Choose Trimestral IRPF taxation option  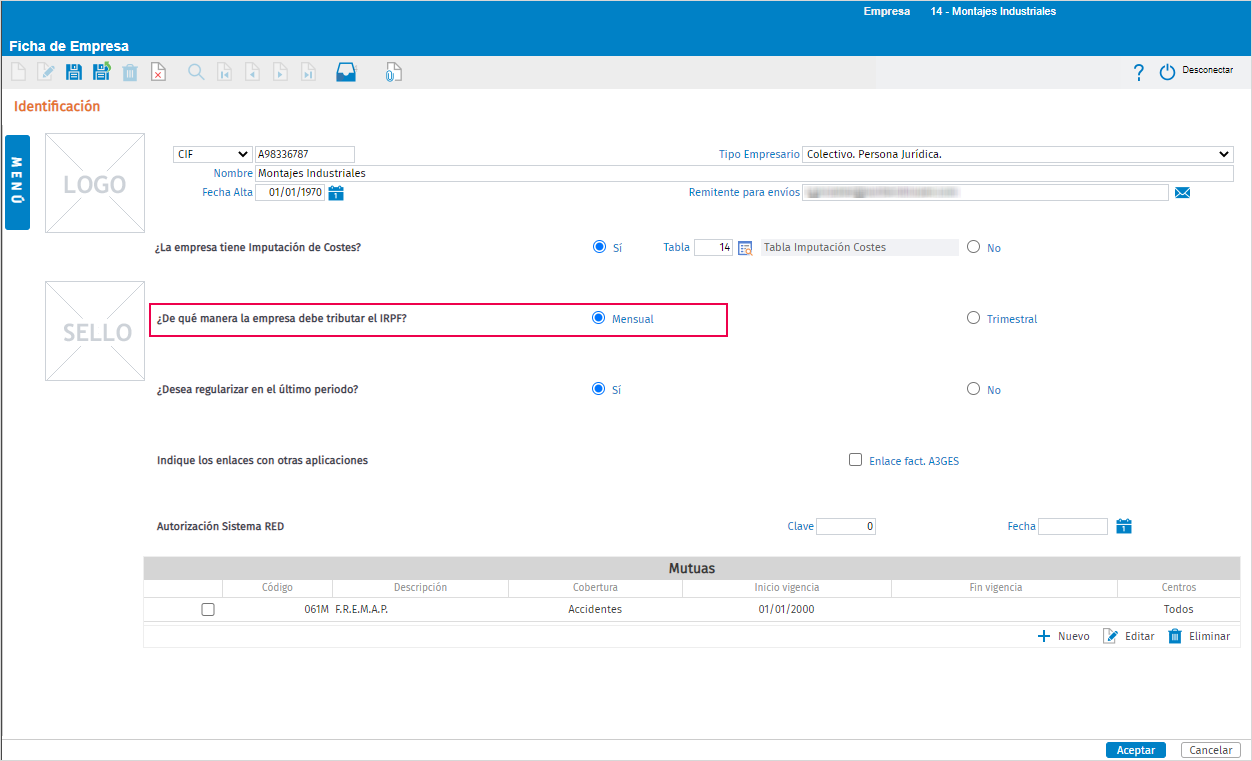tap(974, 318)
